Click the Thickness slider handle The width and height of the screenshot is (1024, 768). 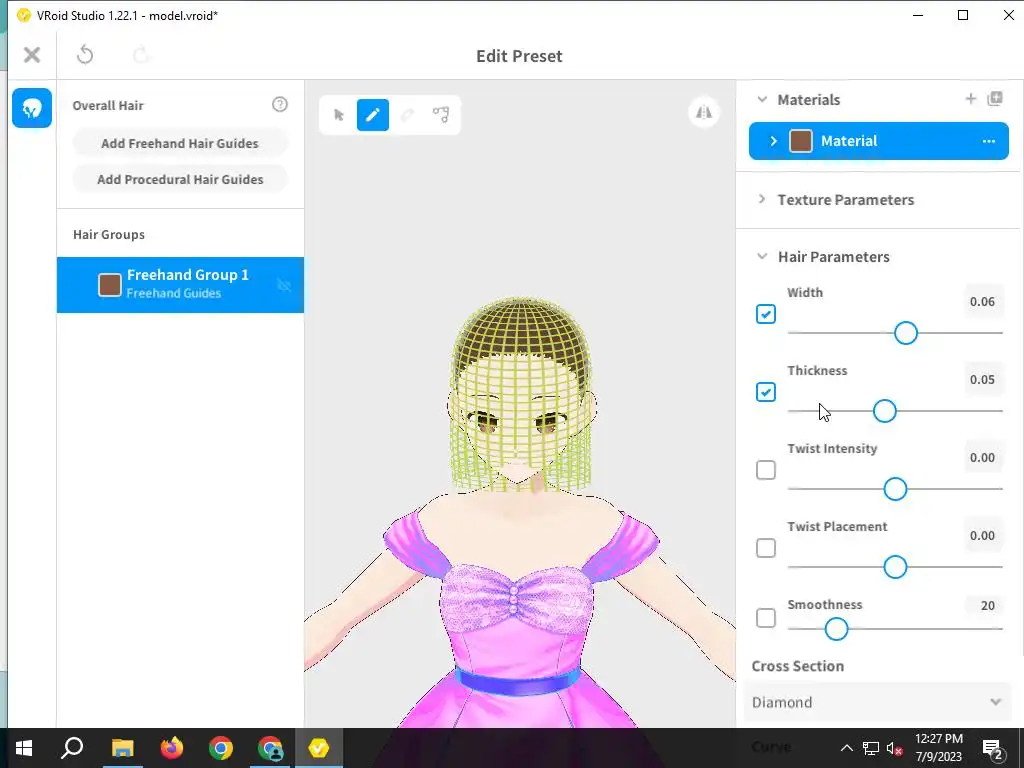coord(884,411)
